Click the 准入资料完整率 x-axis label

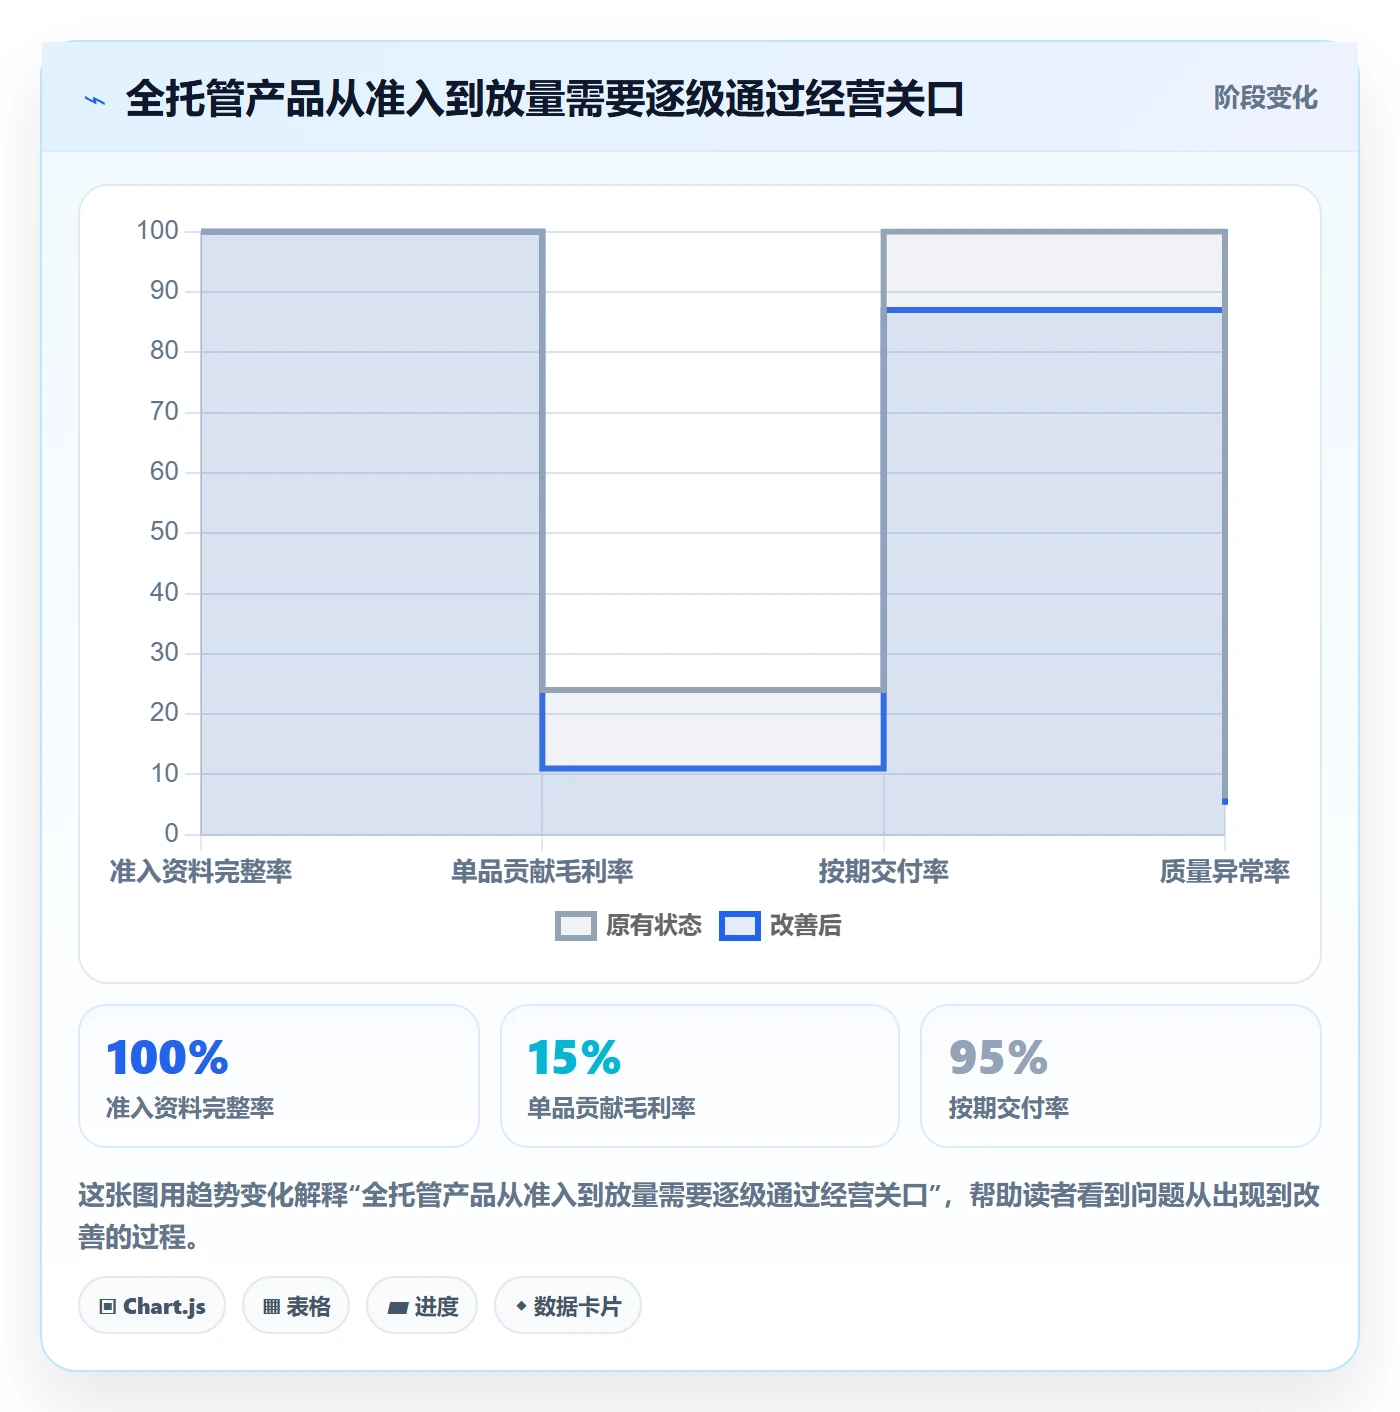click(201, 872)
